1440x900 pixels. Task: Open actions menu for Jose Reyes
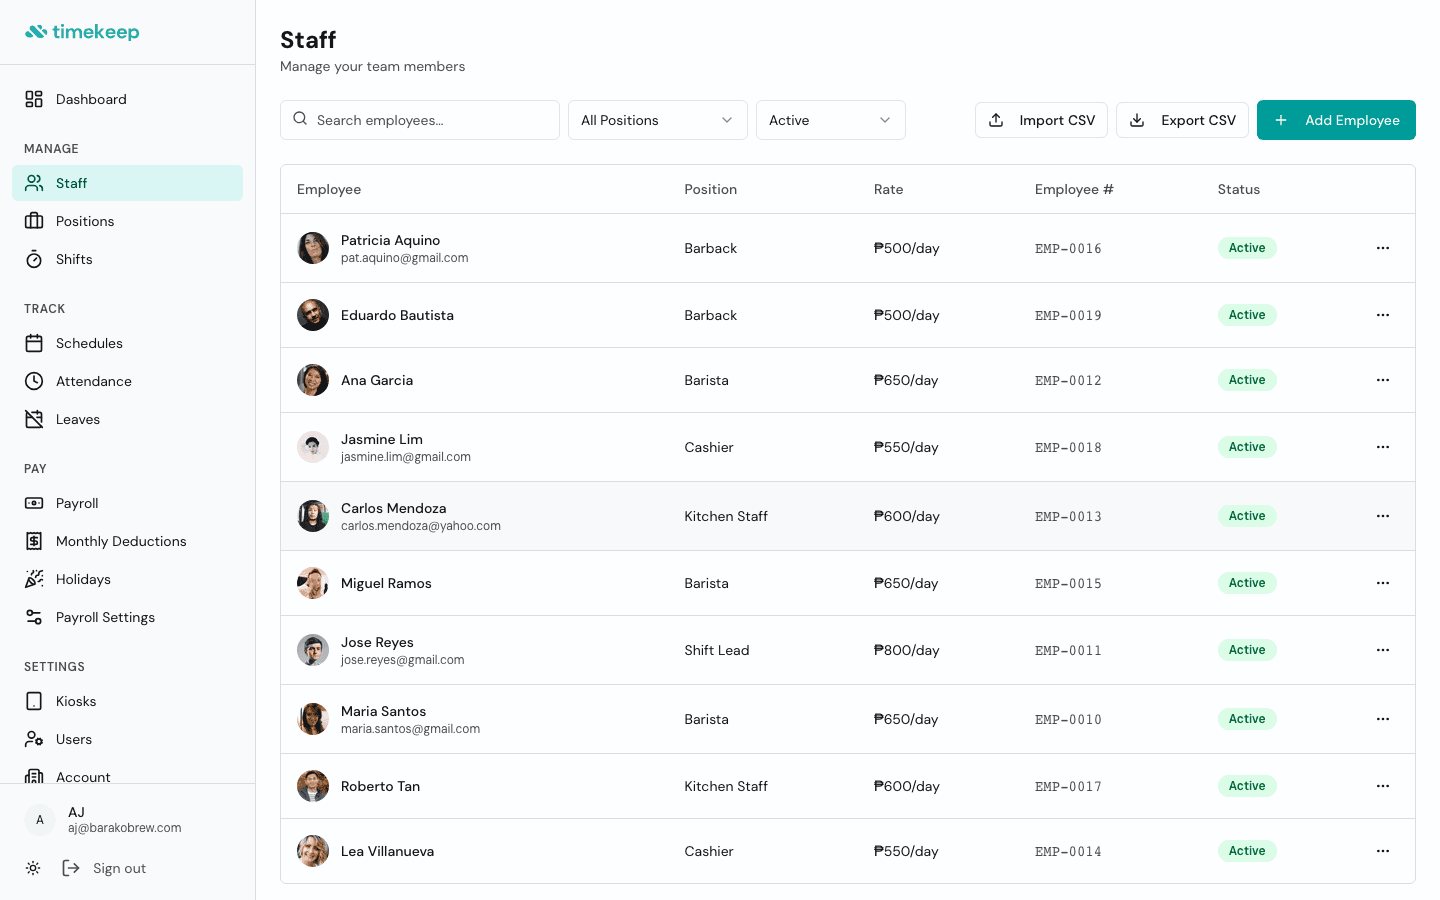click(1383, 650)
